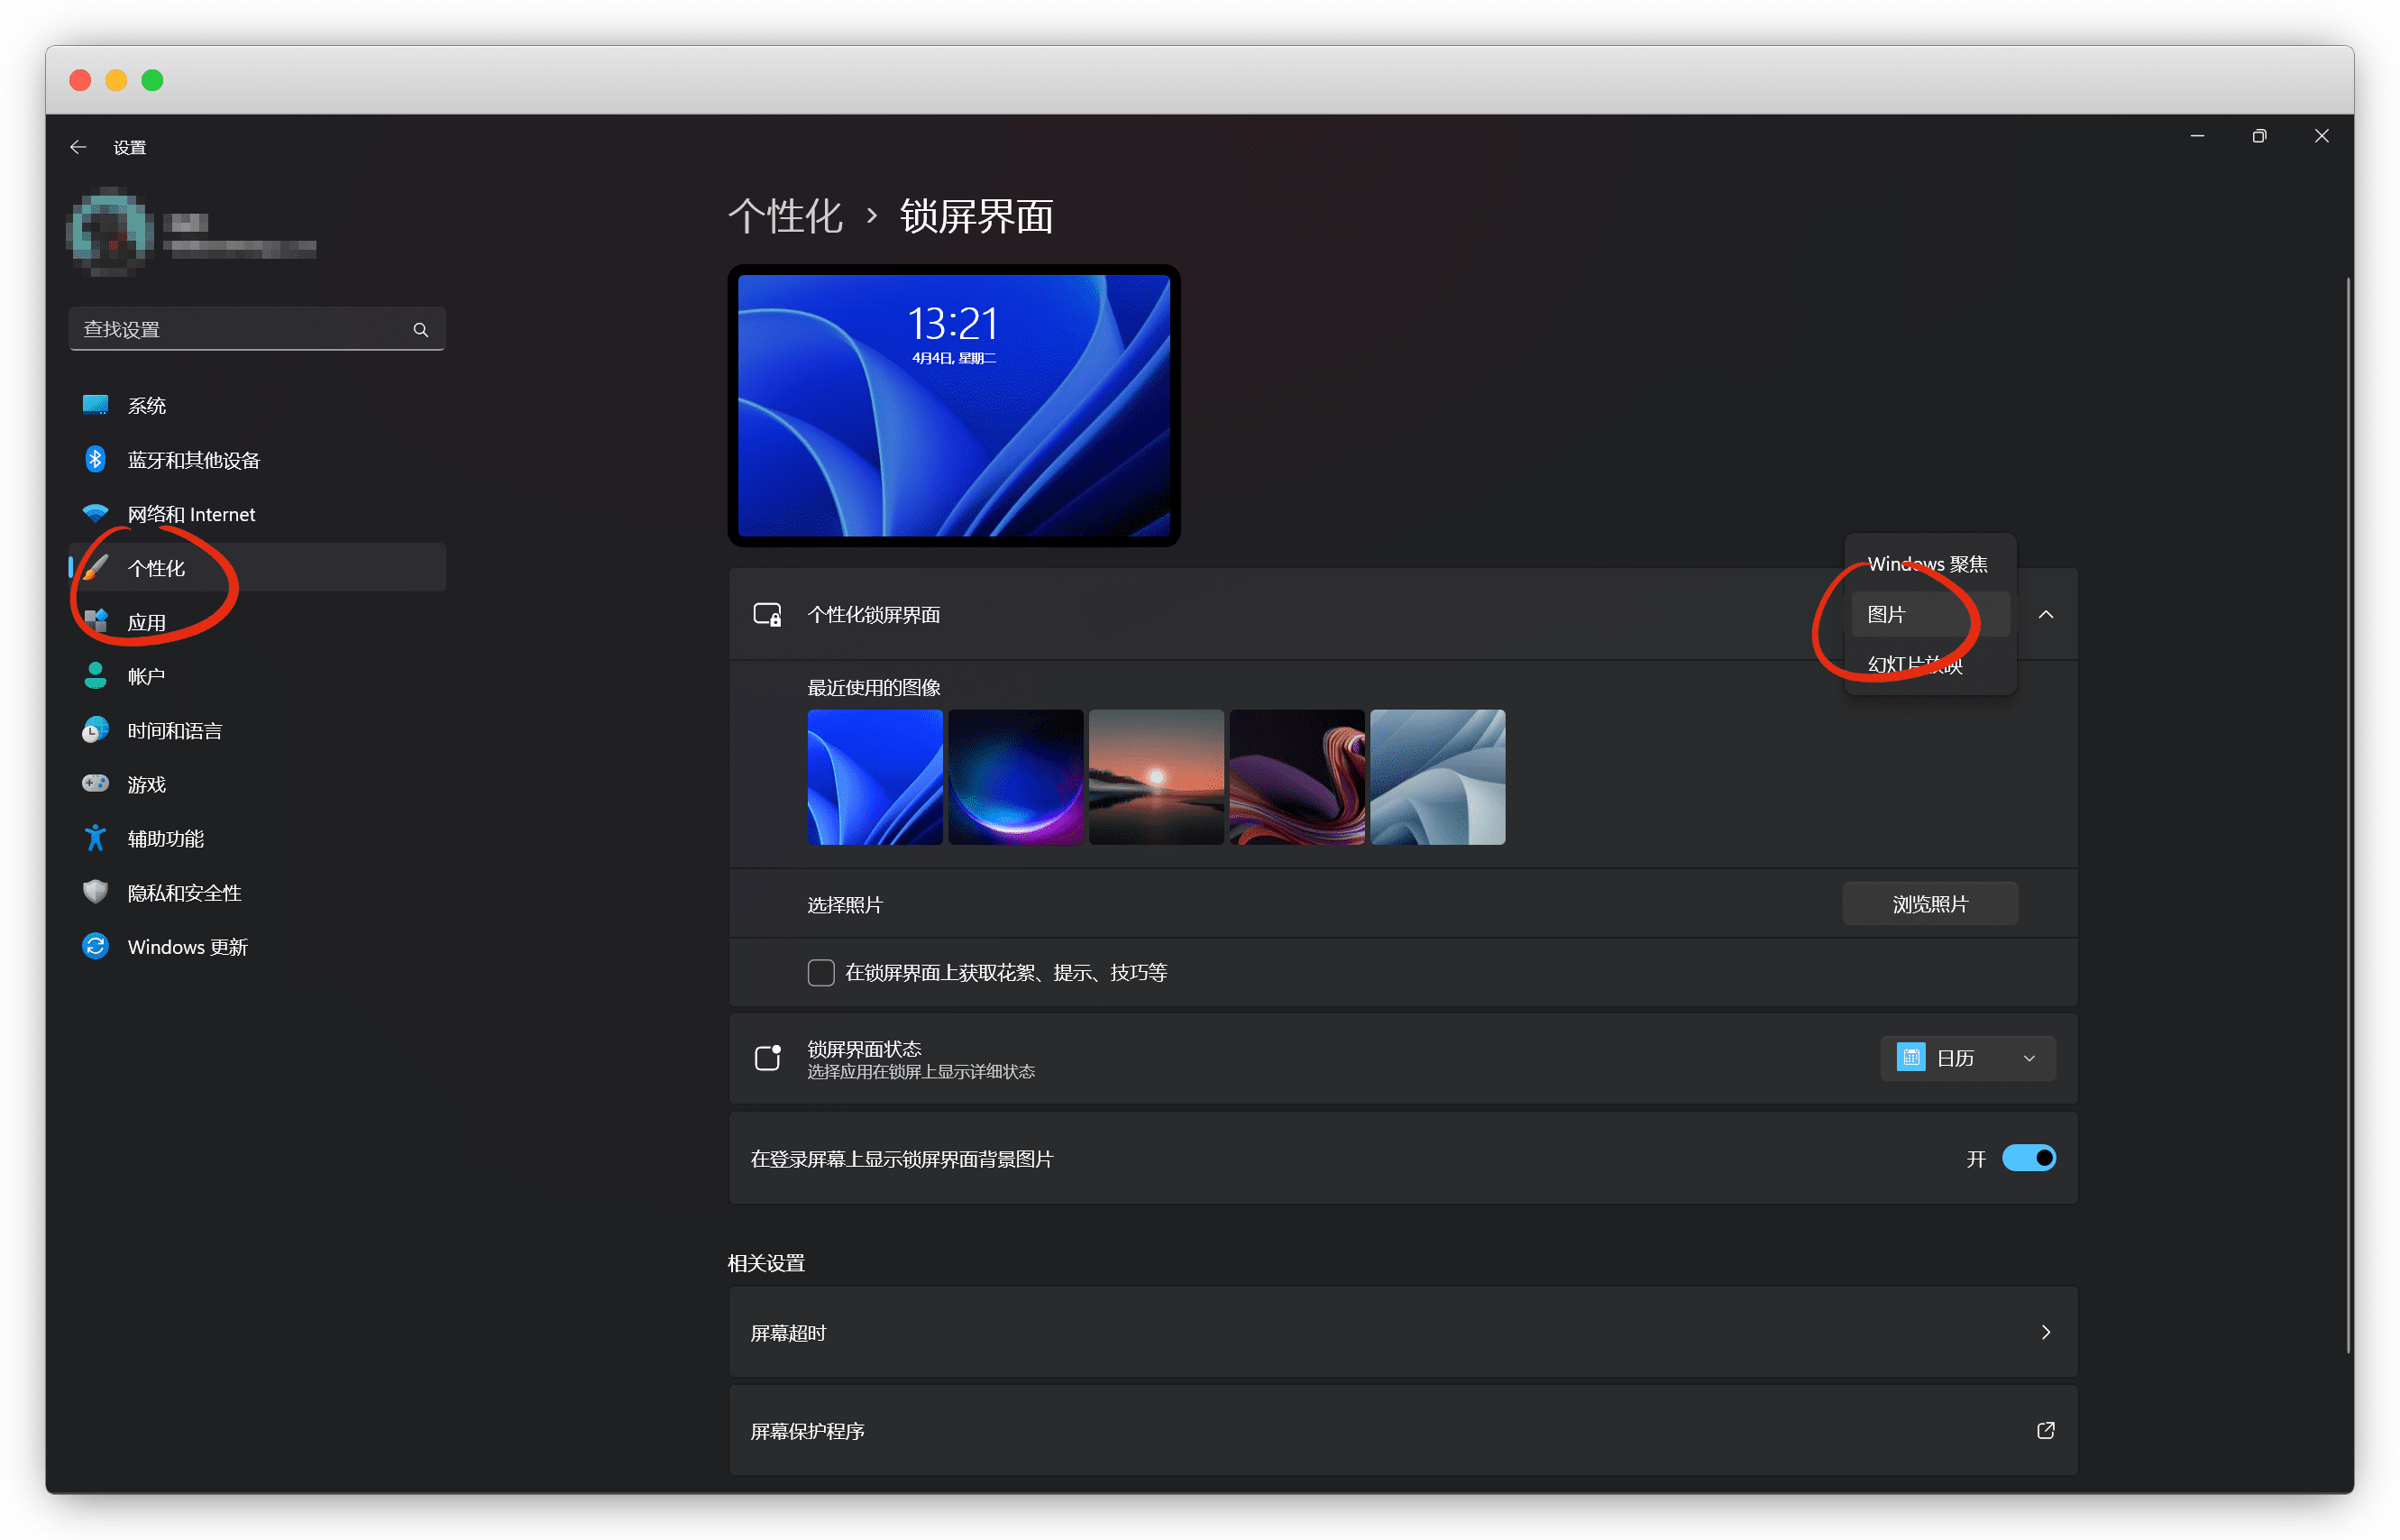Click the Wi-Fi network icon
The height and width of the screenshot is (1540, 2400).
point(95,513)
